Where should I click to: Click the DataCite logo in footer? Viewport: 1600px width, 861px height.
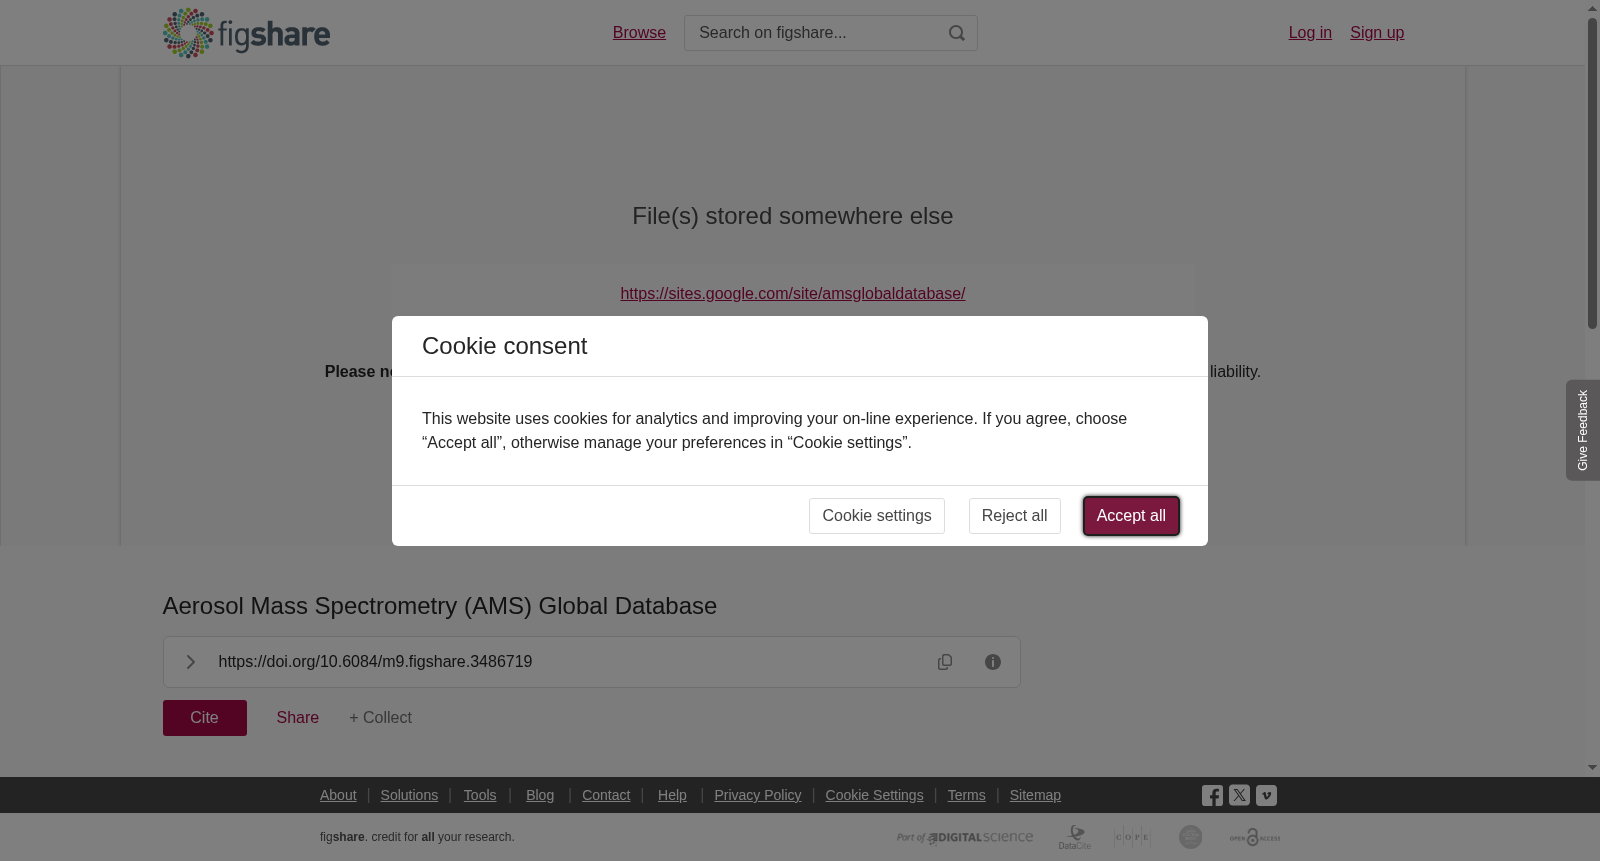pyautogui.click(x=1075, y=837)
